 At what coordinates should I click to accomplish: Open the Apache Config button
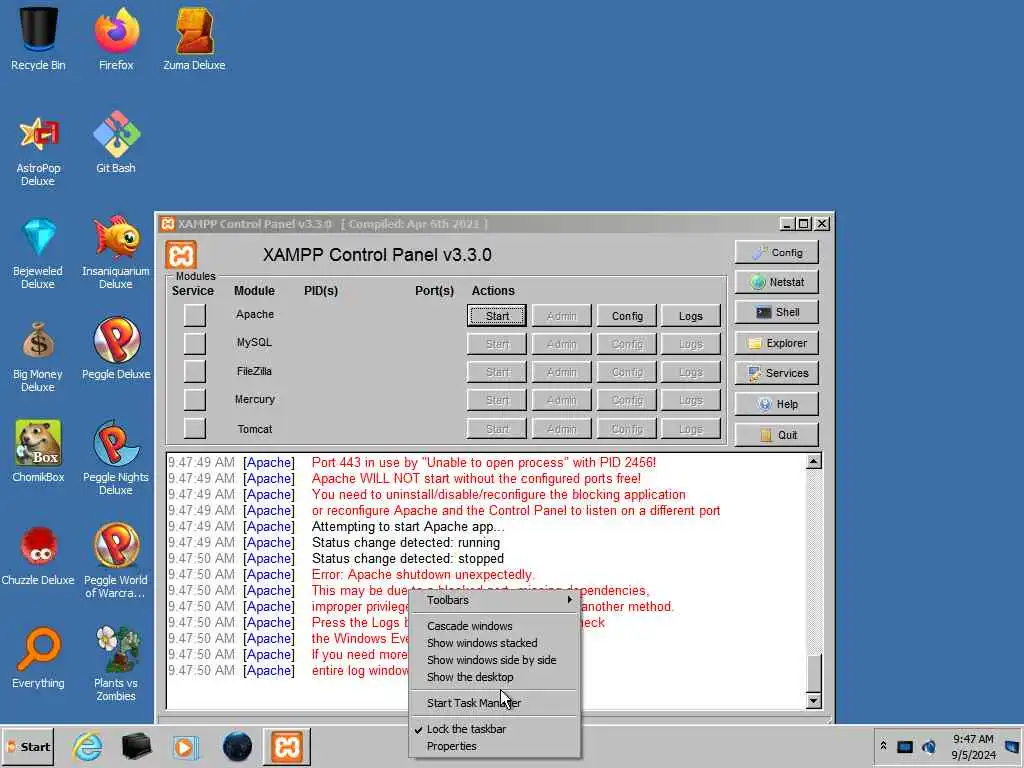[x=627, y=316]
